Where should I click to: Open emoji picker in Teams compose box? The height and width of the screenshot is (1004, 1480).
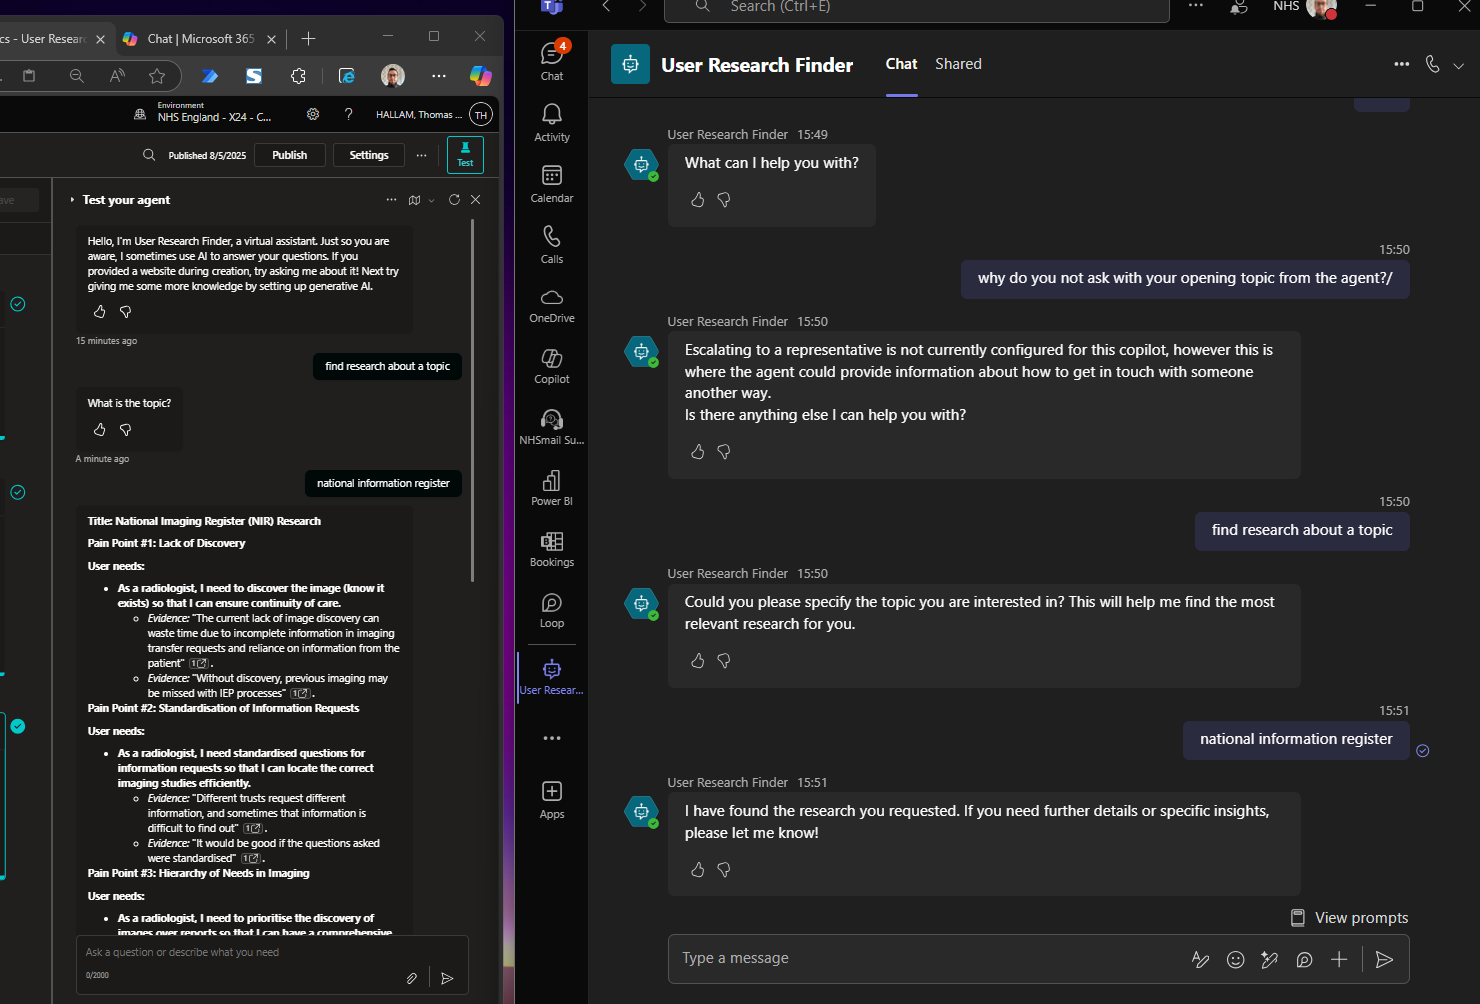tap(1236, 960)
